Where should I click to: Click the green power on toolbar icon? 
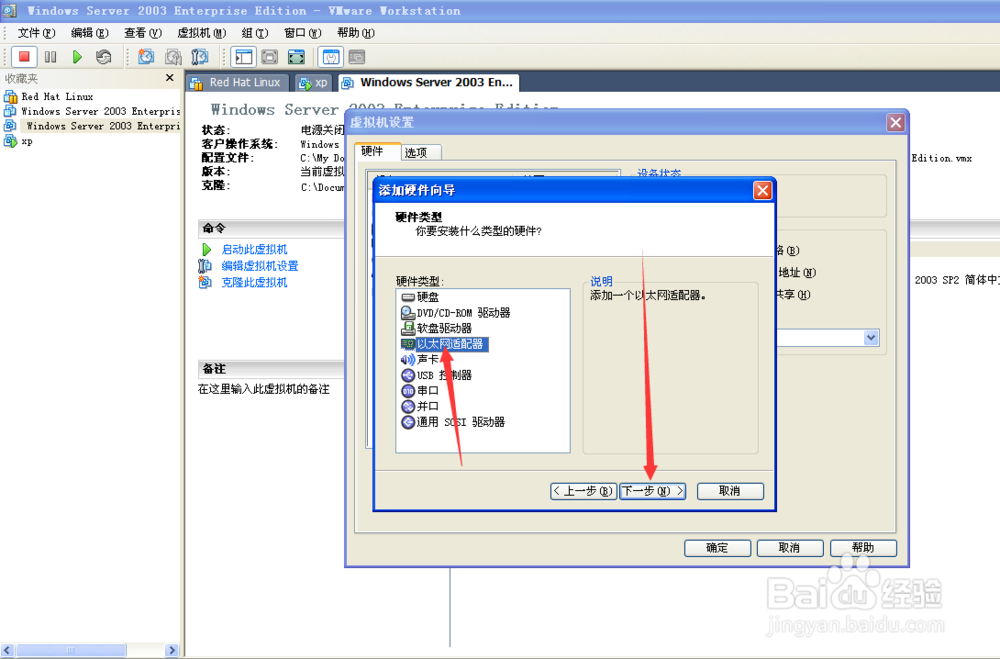77,57
